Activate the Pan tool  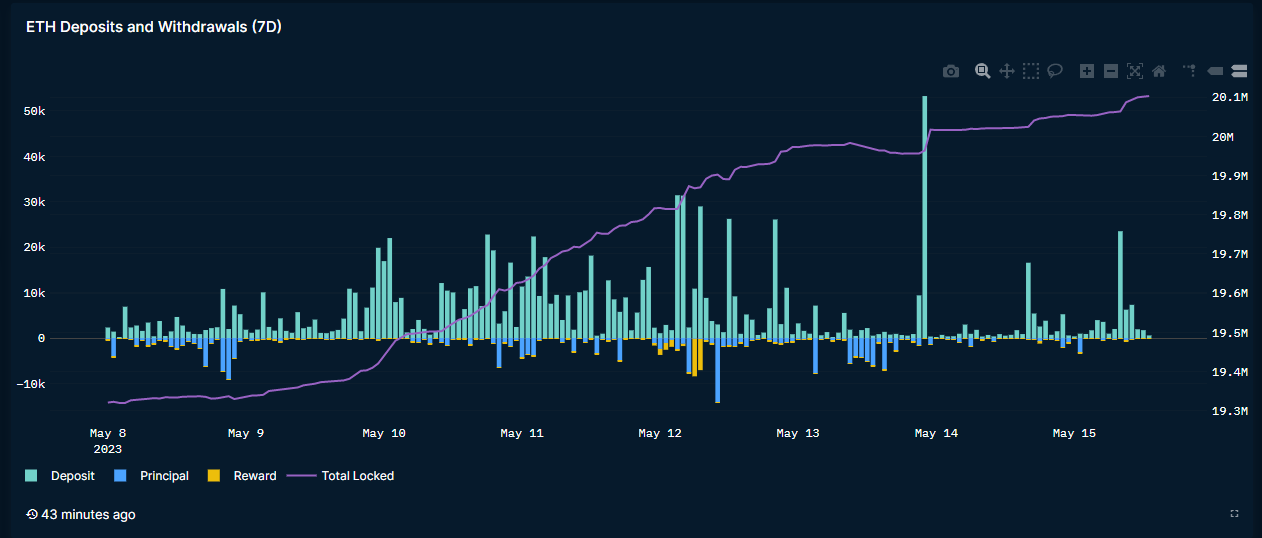[x=1007, y=71]
